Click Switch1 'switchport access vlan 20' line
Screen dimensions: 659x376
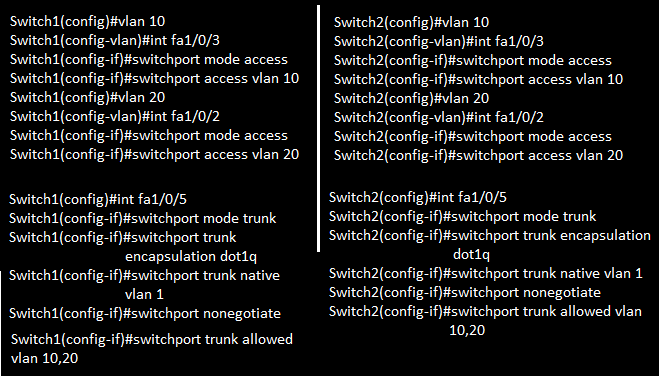point(154,154)
